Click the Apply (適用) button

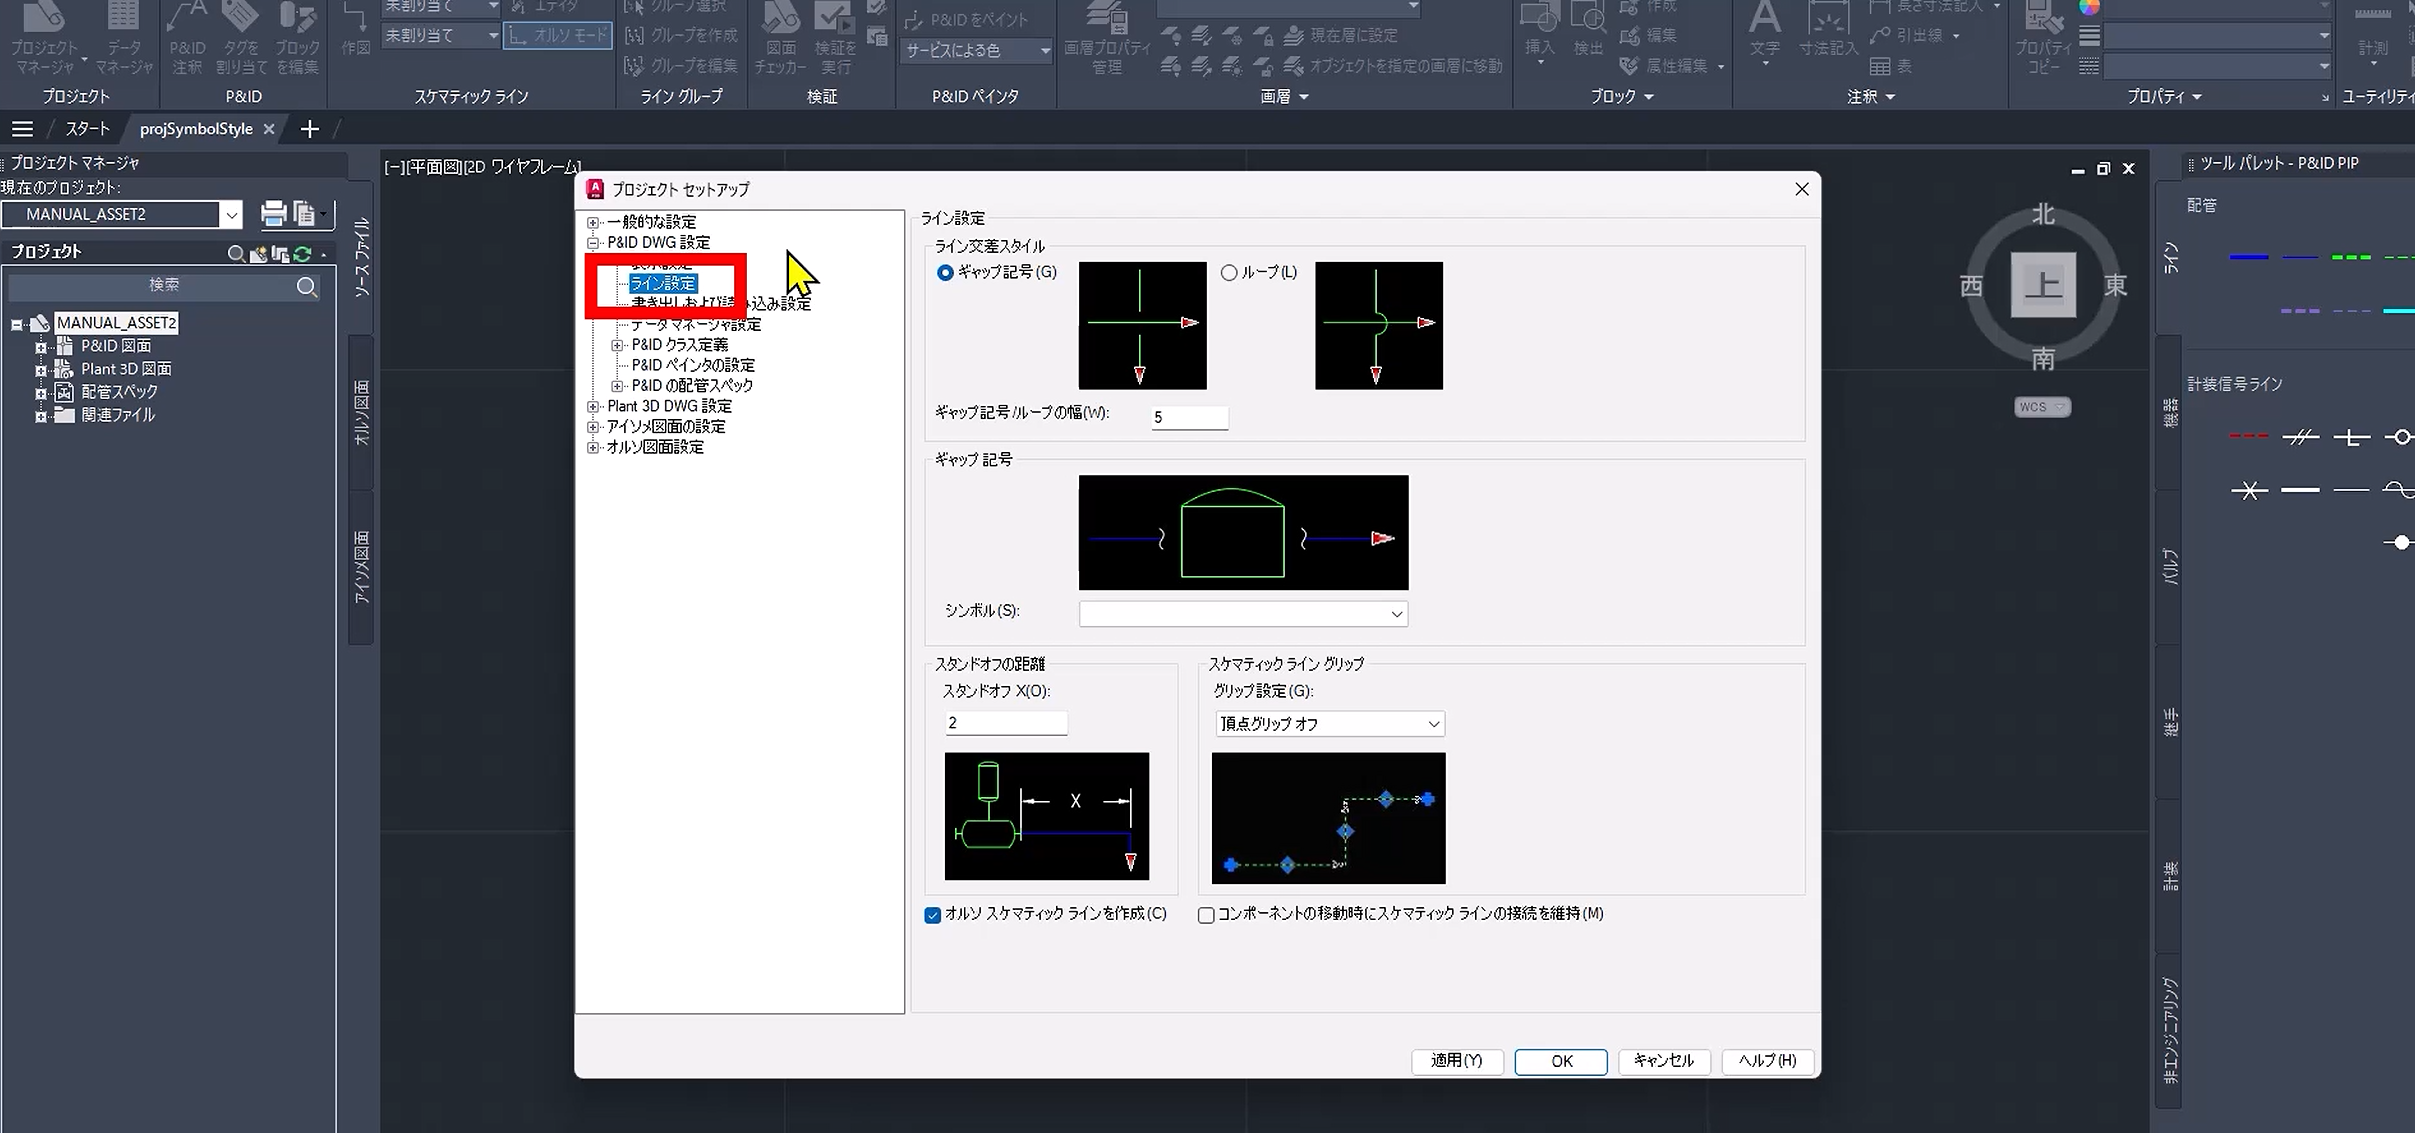click(1456, 1060)
